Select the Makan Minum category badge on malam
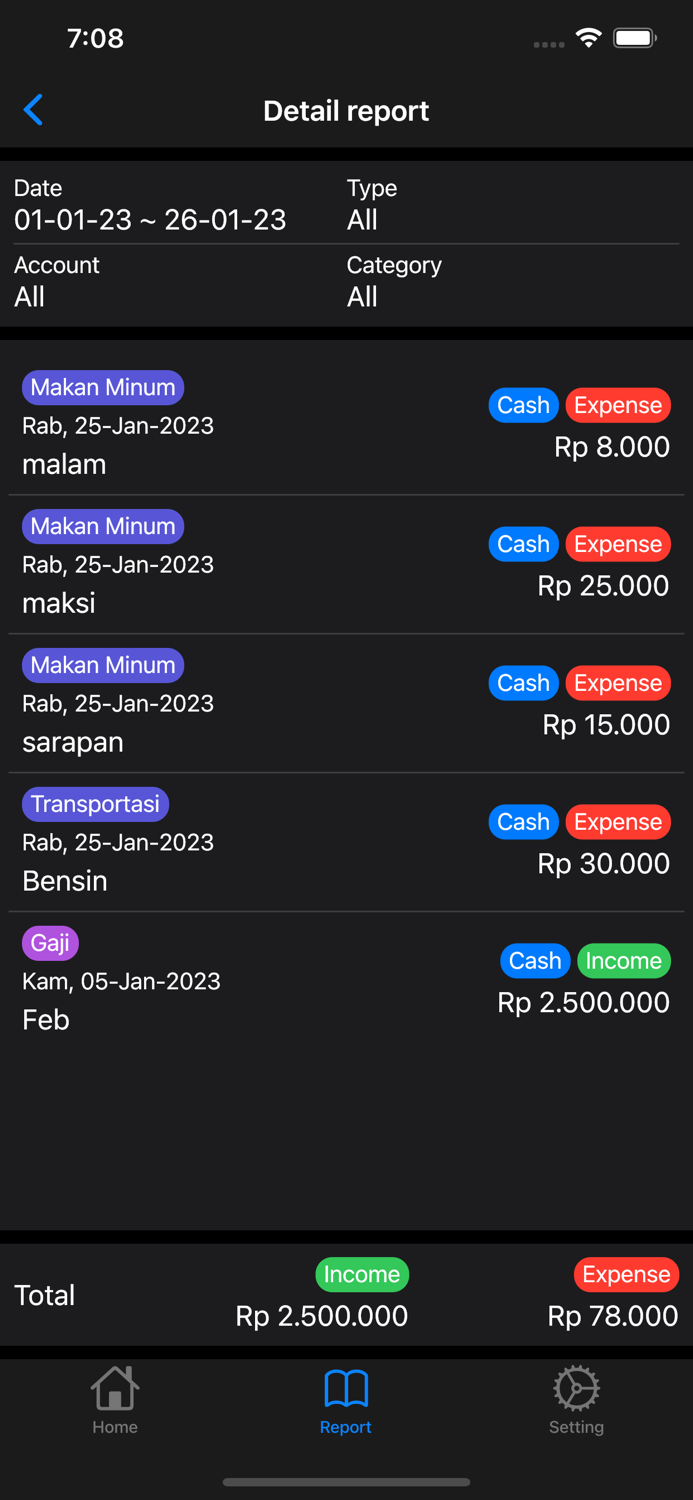Screen dimensions: 693x1500 coord(102,387)
